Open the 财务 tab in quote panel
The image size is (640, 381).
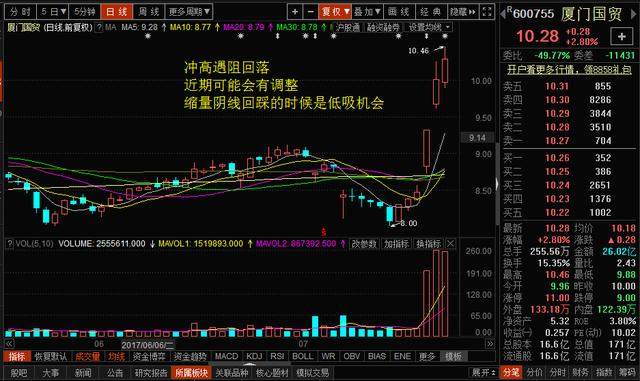(580, 372)
